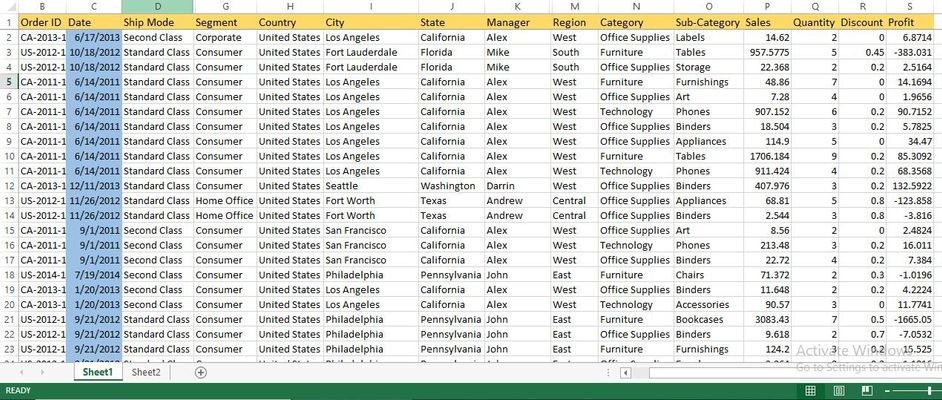Click the Select All corner button
Image resolution: width=942 pixels, height=400 pixels.
pyautogui.click(x=8, y=6)
